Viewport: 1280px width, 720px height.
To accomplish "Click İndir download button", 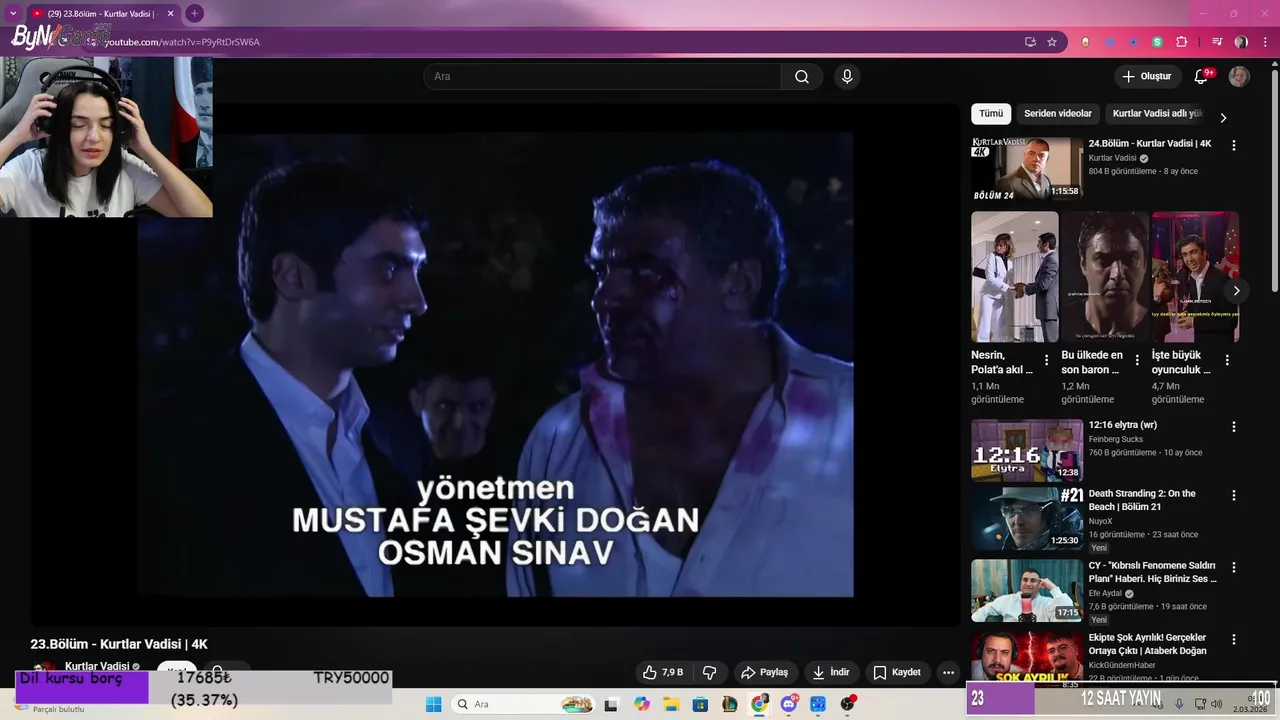I will [x=830, y=672].
